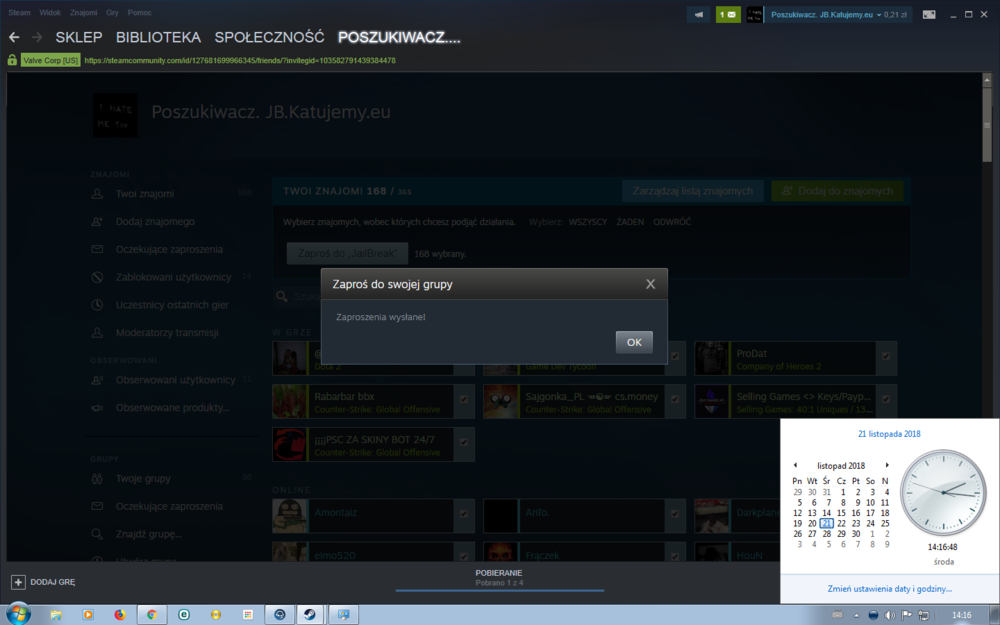
Task: Click the large profile avatar next to the username
Action: click(115, 115)
